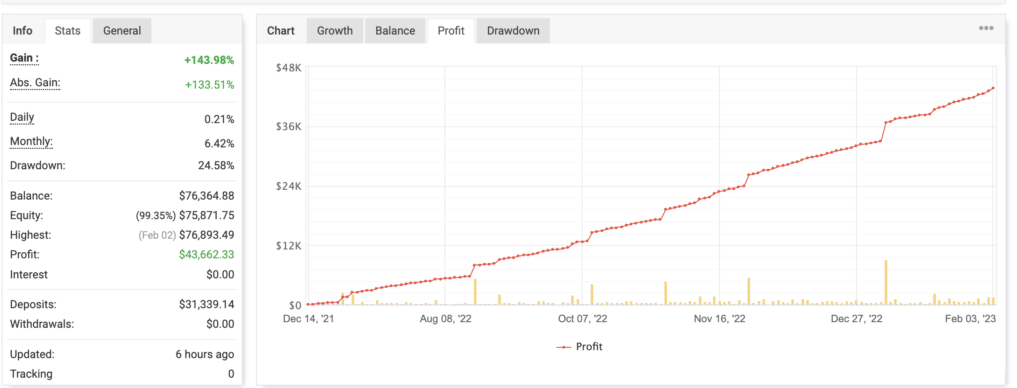Click the Withdrawals $0.00 value
The height and width of the screenshot is (388, 1017).
(x=220, y=324)
